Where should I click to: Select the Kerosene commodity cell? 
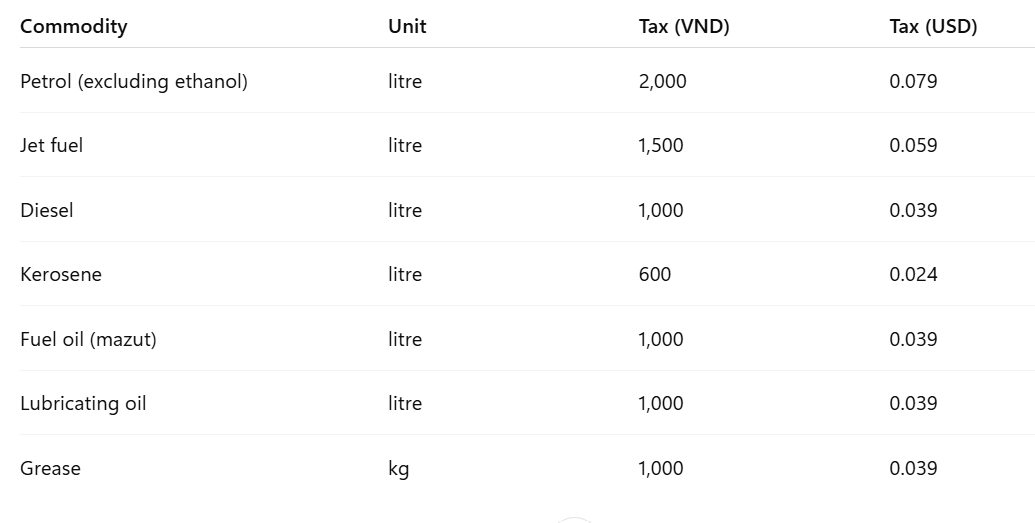61,275
